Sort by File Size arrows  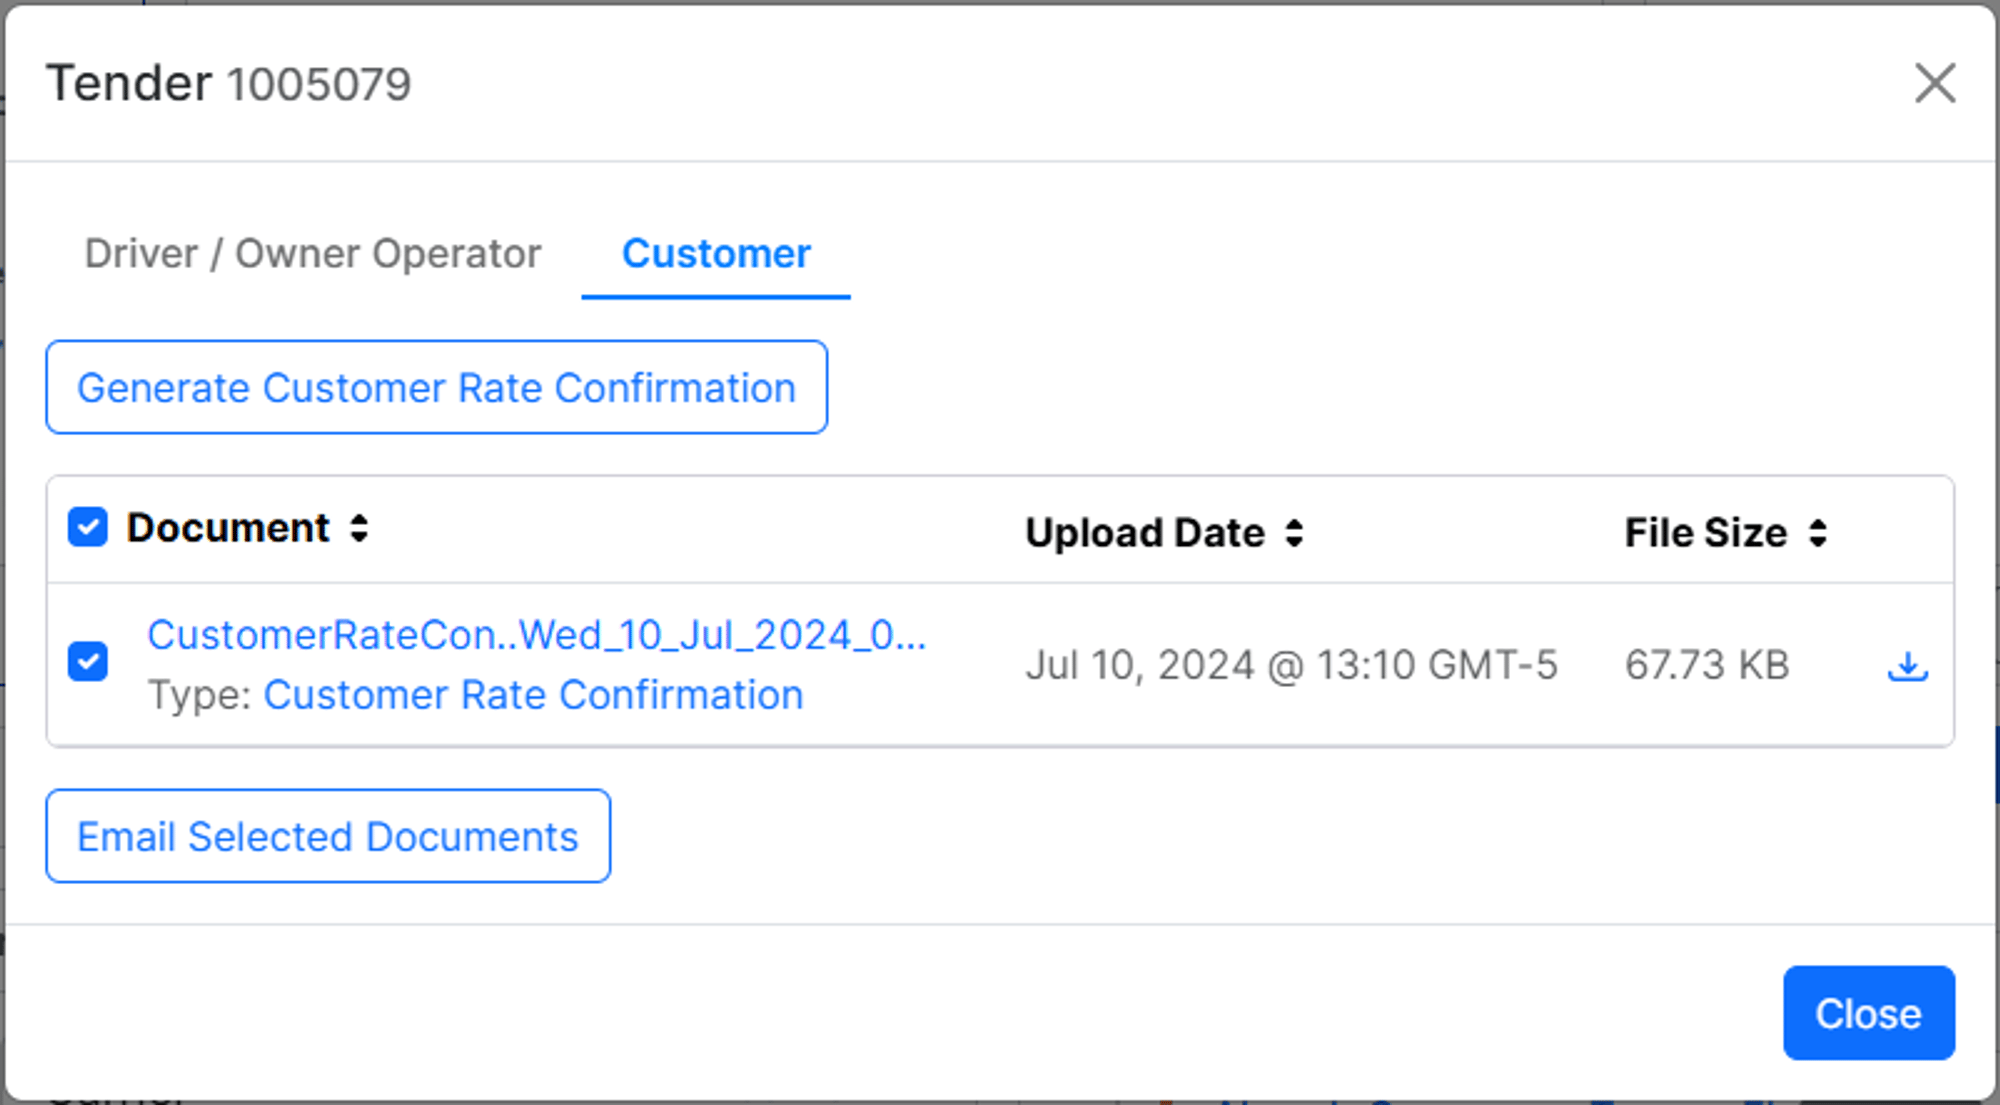point(1818,533)
